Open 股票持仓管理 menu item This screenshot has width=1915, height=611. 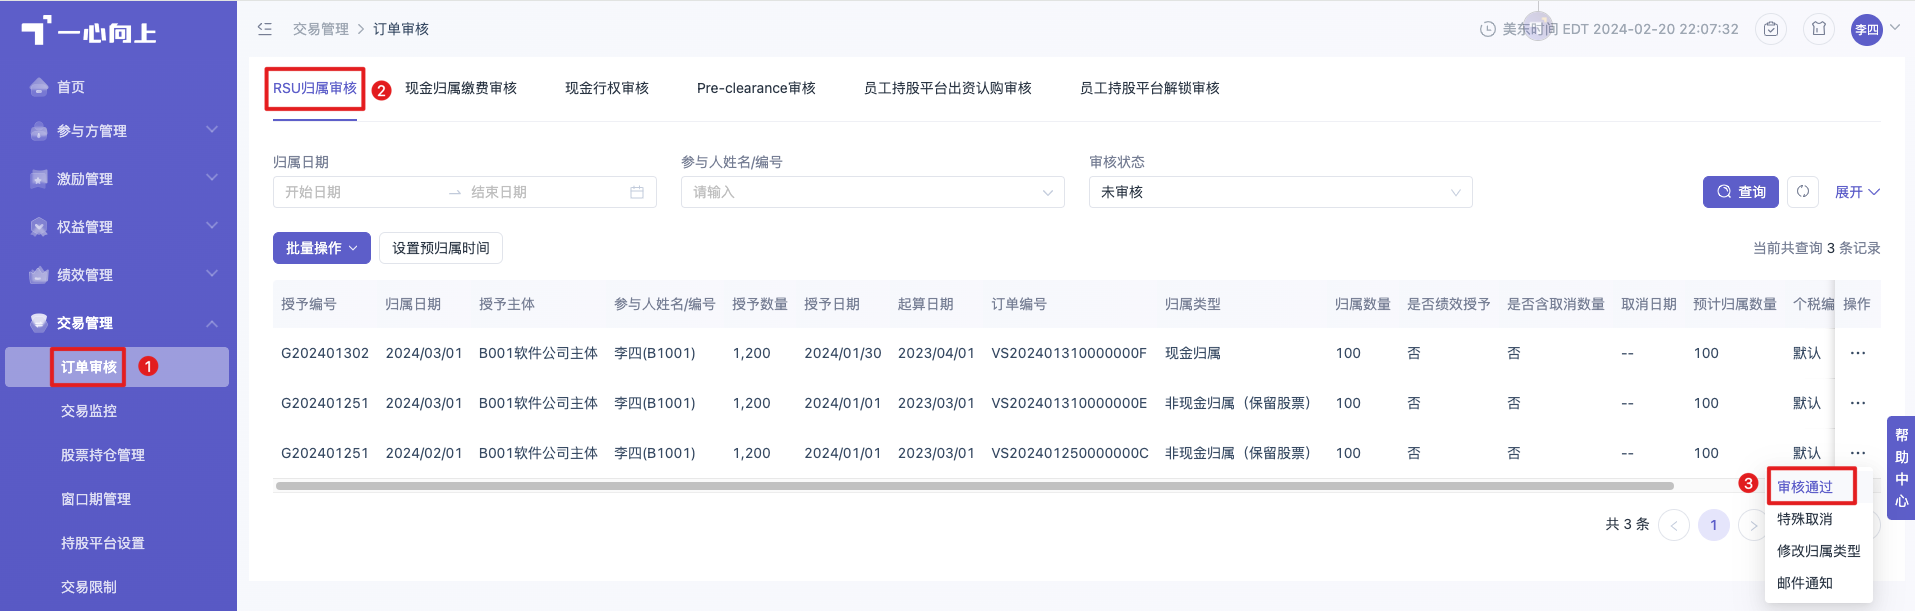(103, 455)
